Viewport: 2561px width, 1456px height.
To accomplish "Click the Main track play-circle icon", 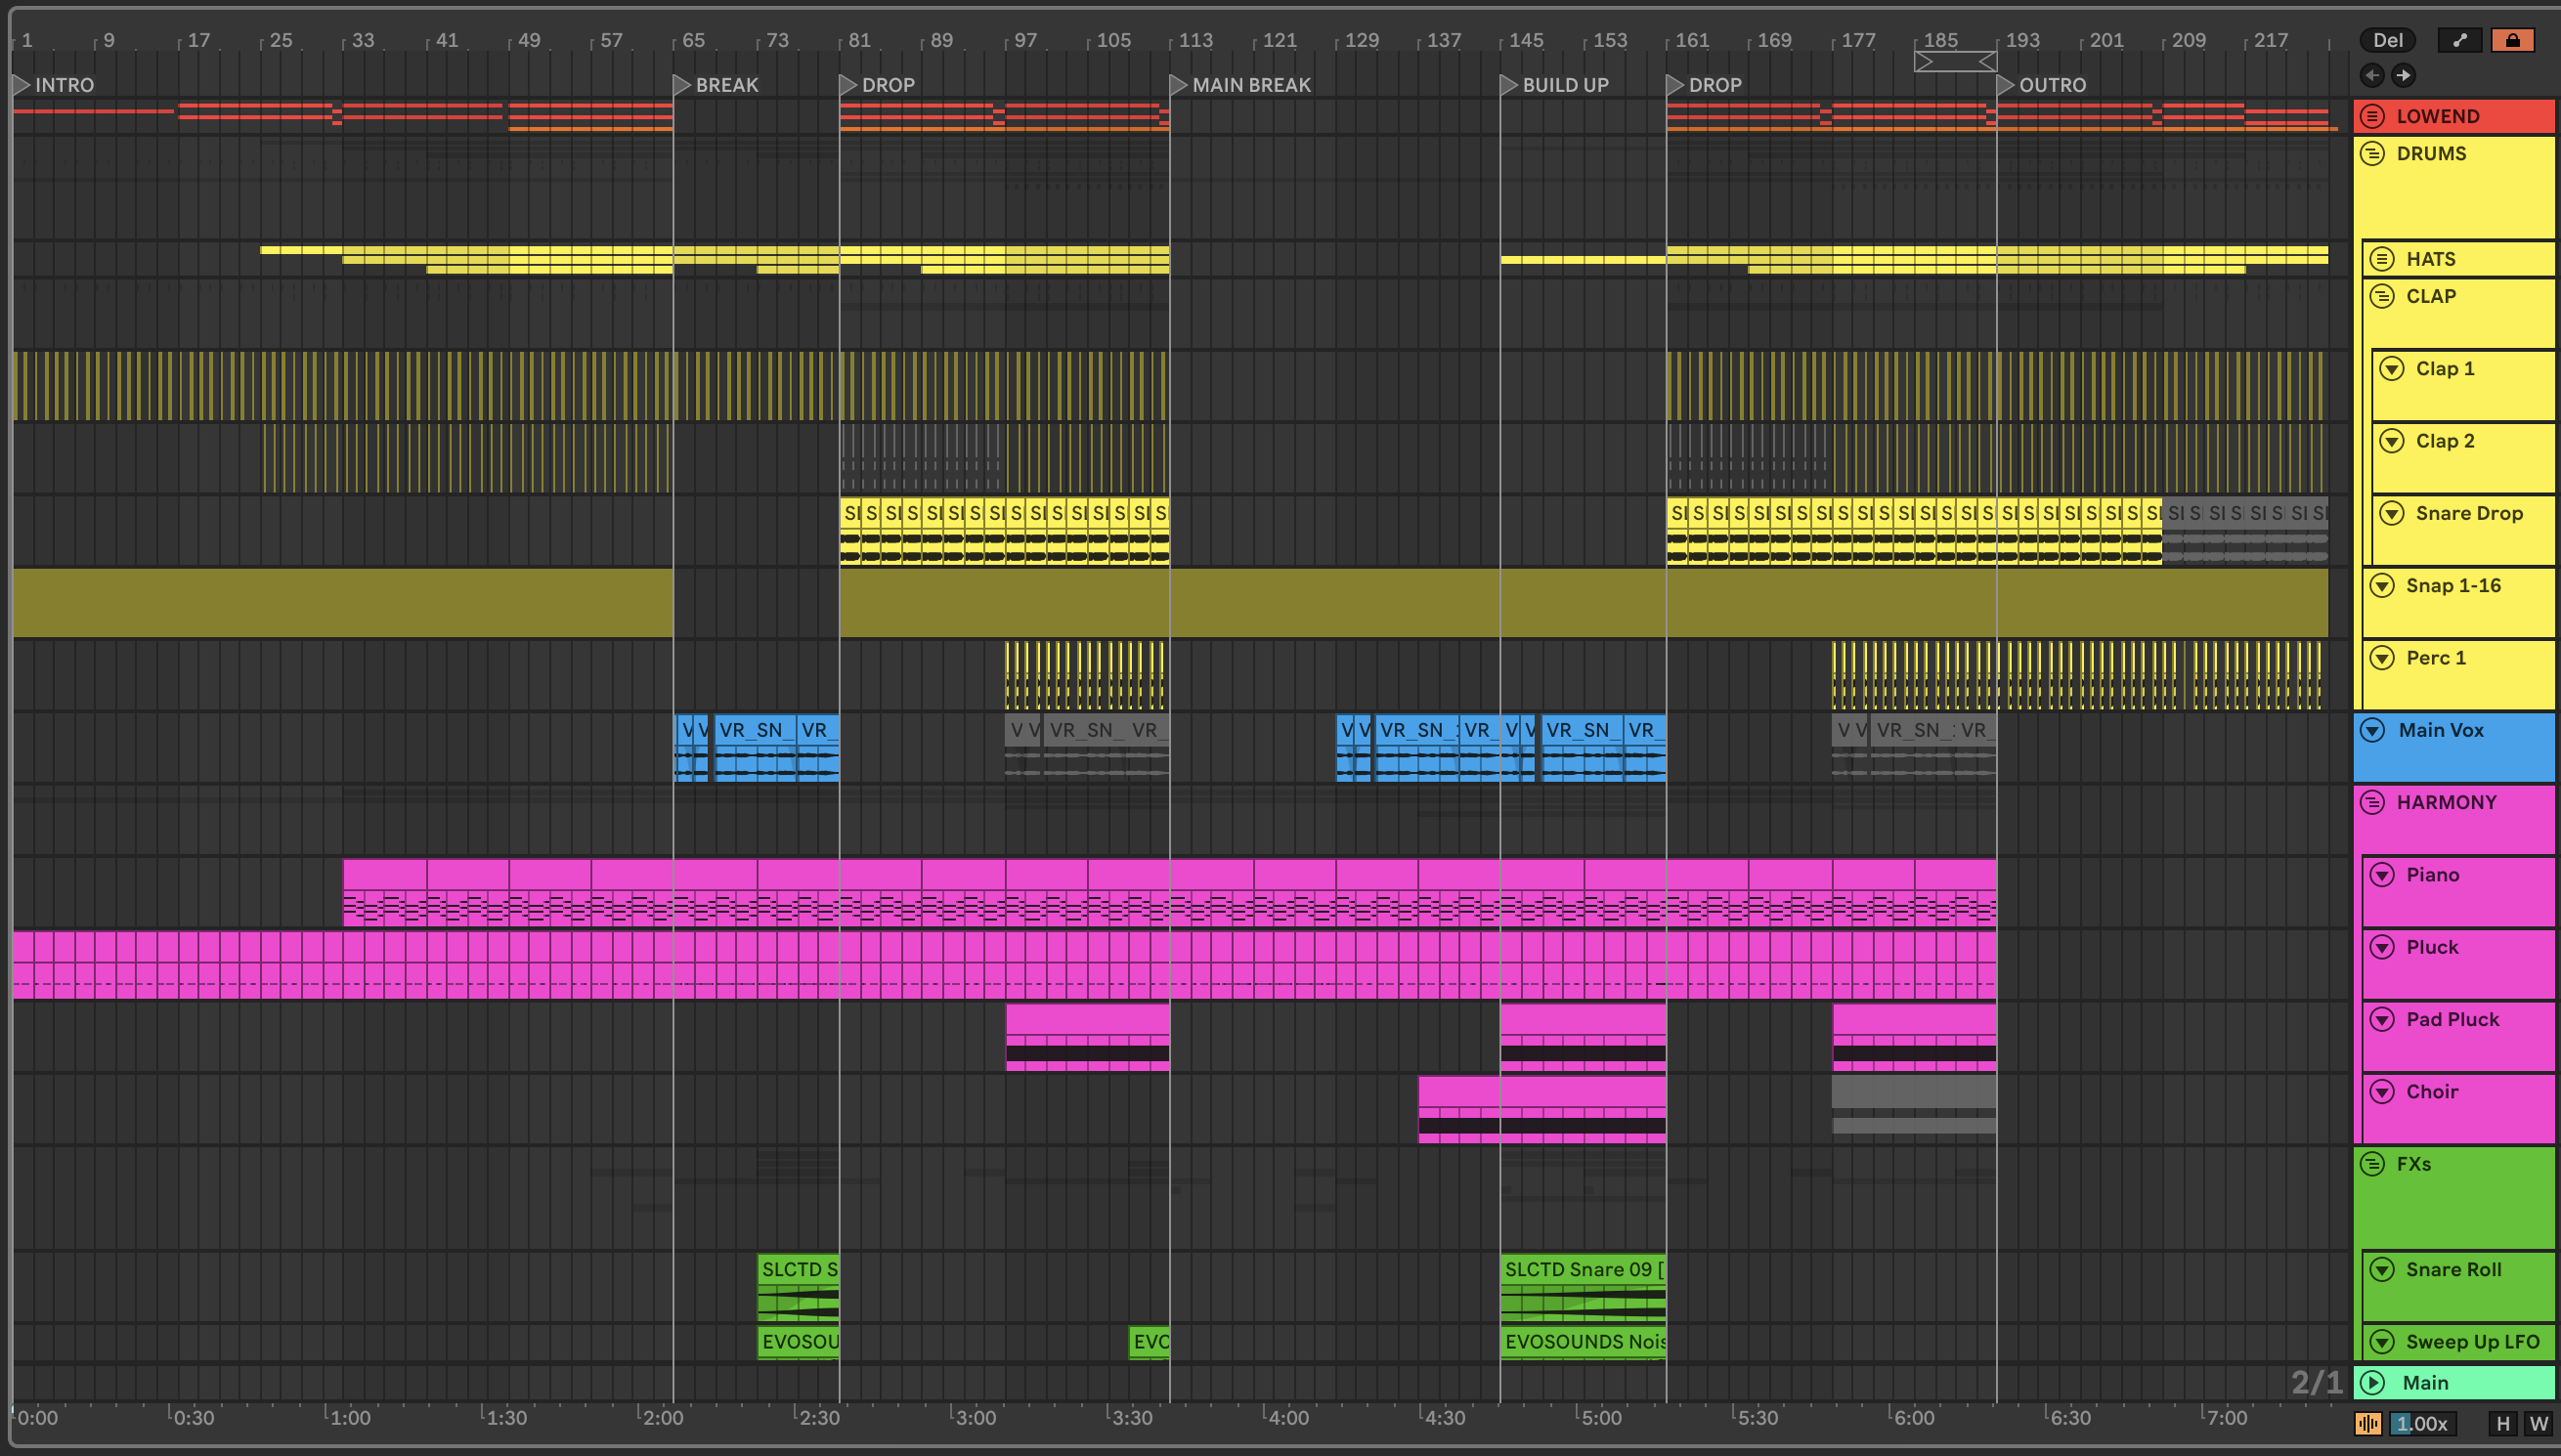I will point(2372,1383).
